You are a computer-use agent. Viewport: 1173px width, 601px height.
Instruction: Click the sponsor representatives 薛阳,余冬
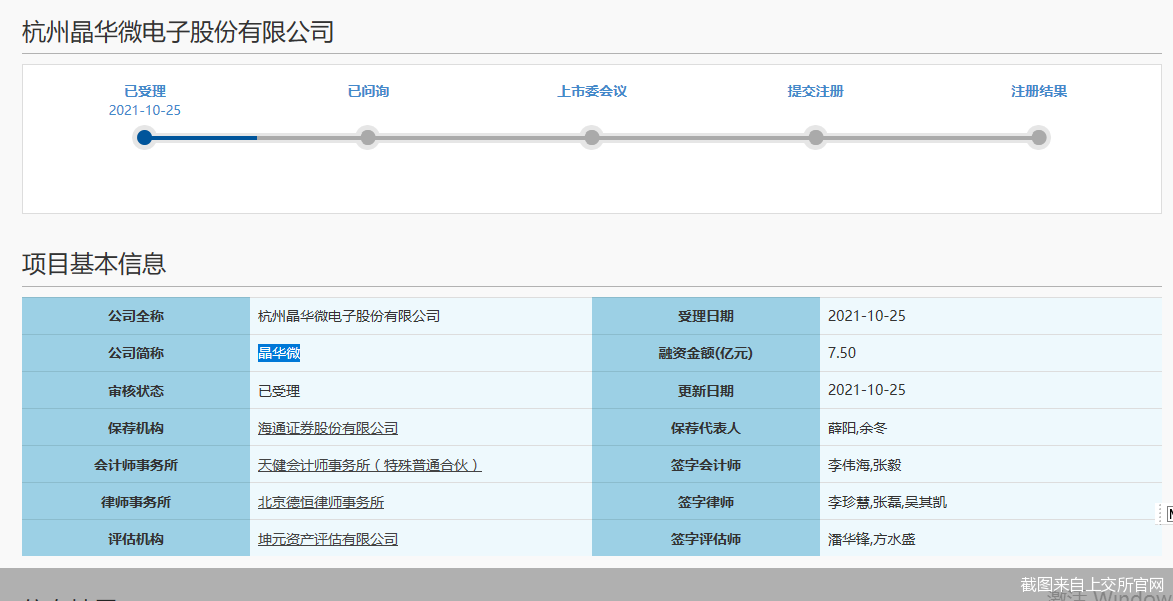point(857,428)
